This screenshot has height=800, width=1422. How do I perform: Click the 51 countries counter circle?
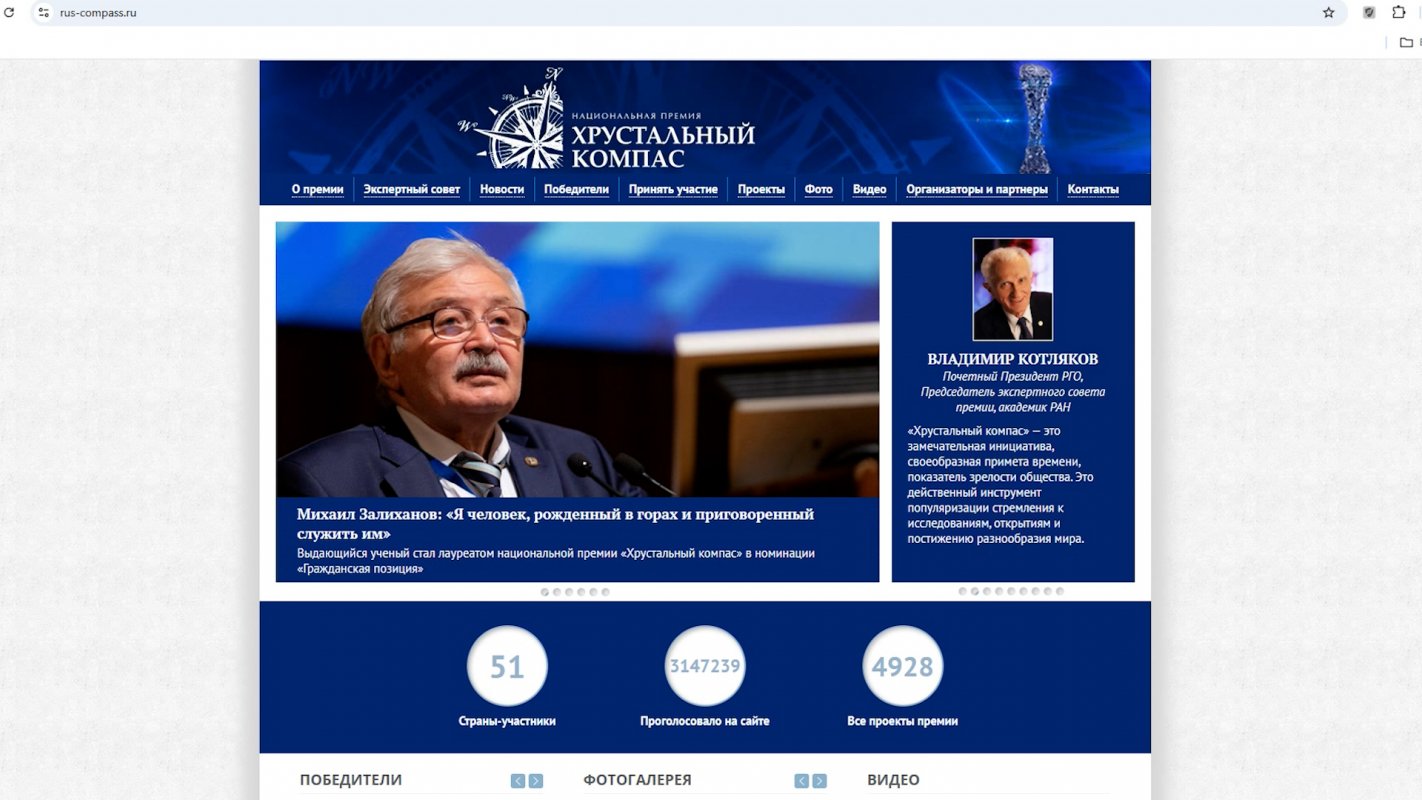point(507,666)
